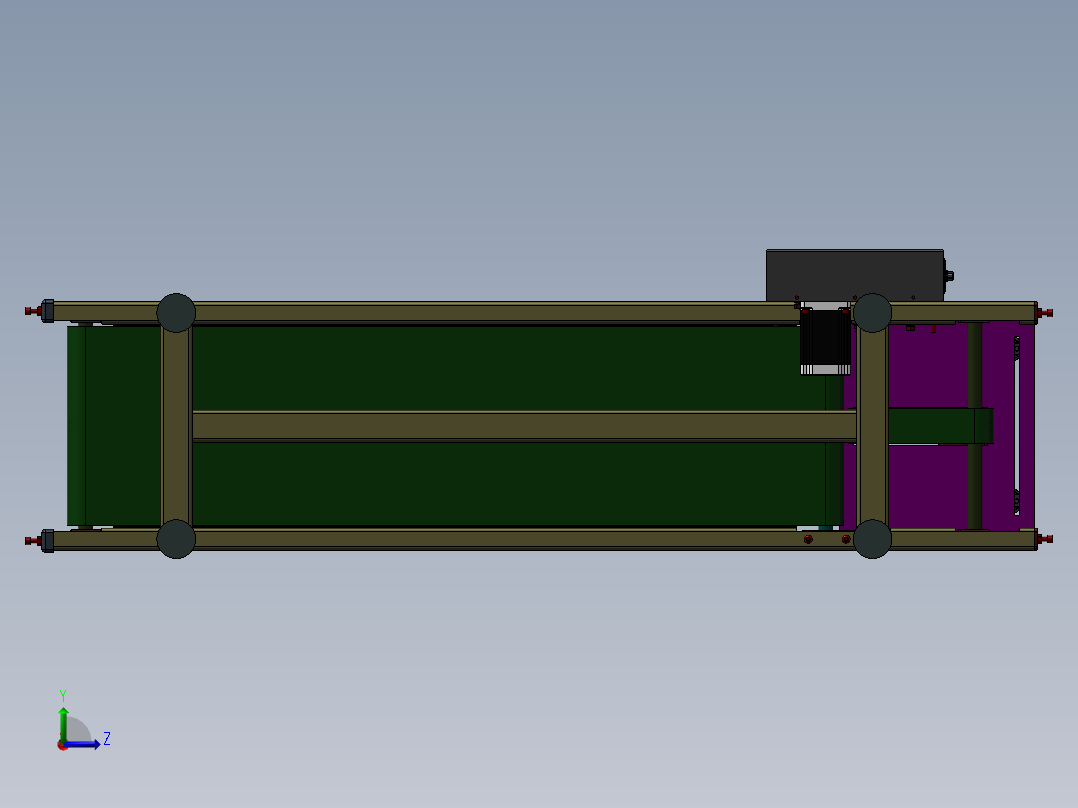
Task: Pick the round foot at upper left
Action: (x=176, y=313)
